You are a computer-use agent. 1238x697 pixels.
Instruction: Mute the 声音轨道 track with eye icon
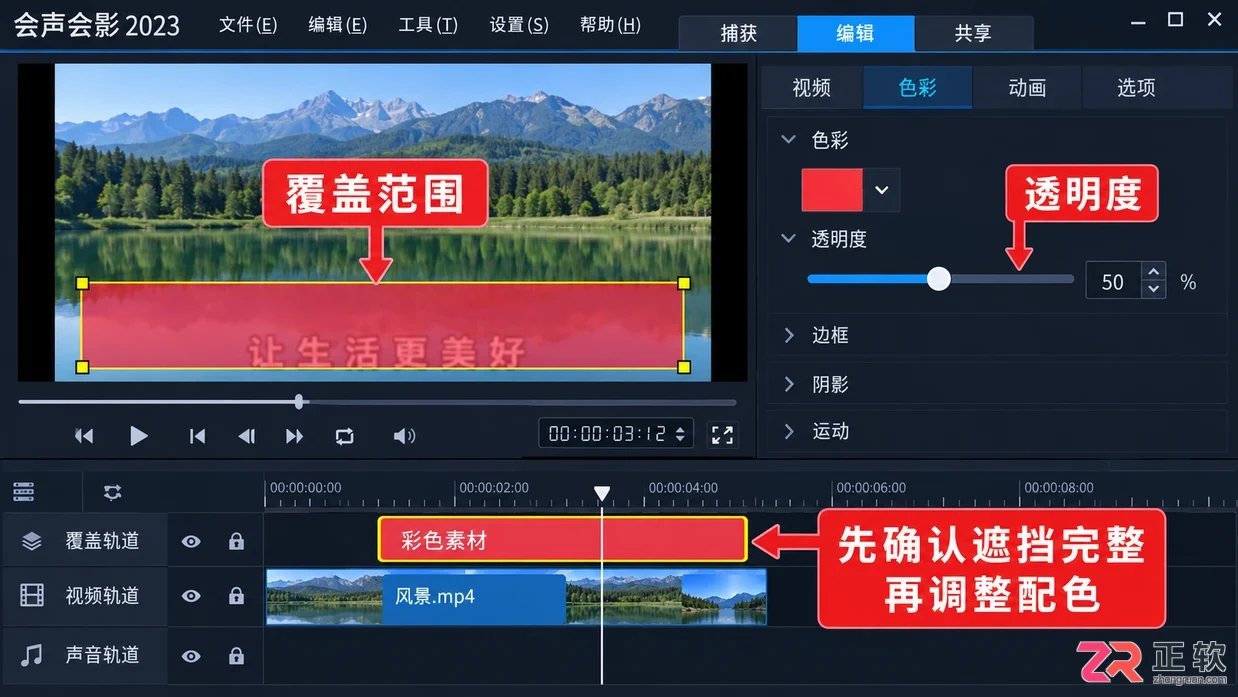(191, 656)
